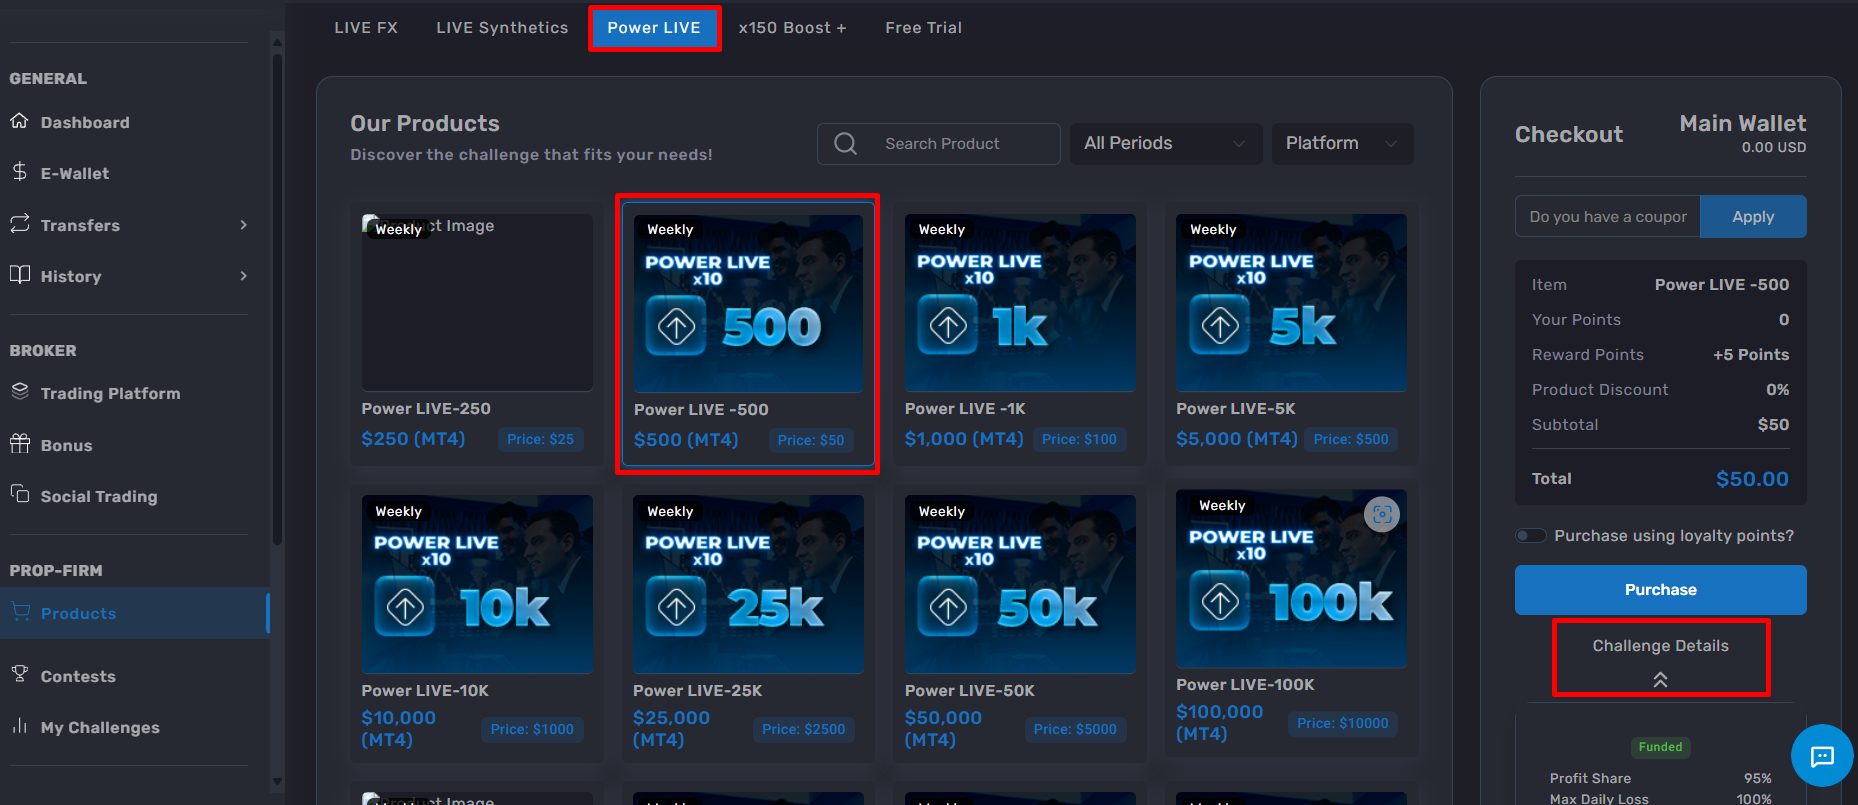Open E-Wallet menu item

(x=75, y=173)
